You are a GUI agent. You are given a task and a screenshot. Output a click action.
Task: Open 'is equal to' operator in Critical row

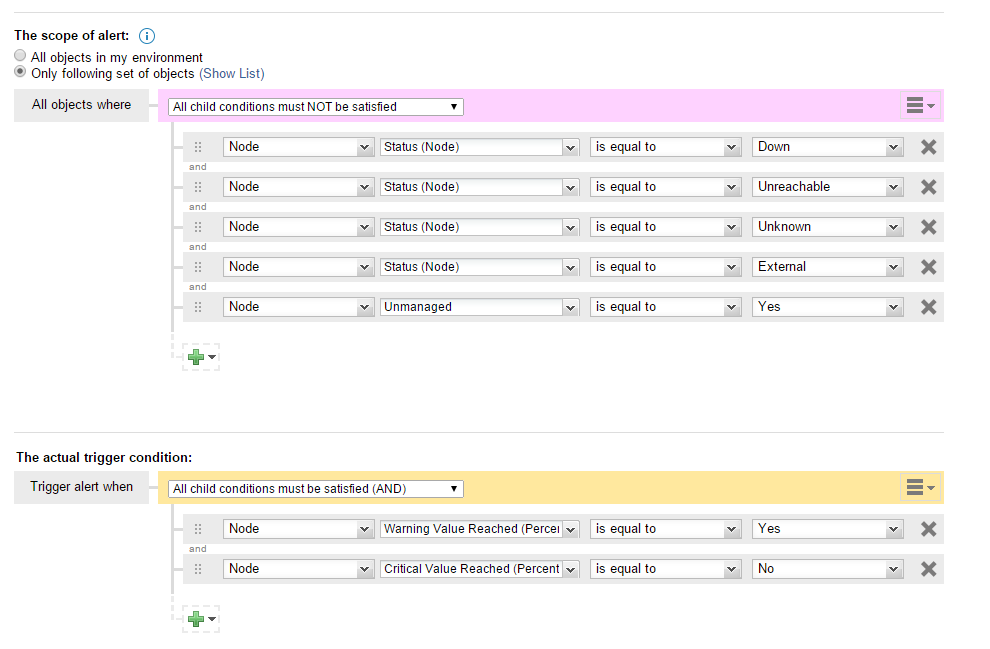pos(665,569)
